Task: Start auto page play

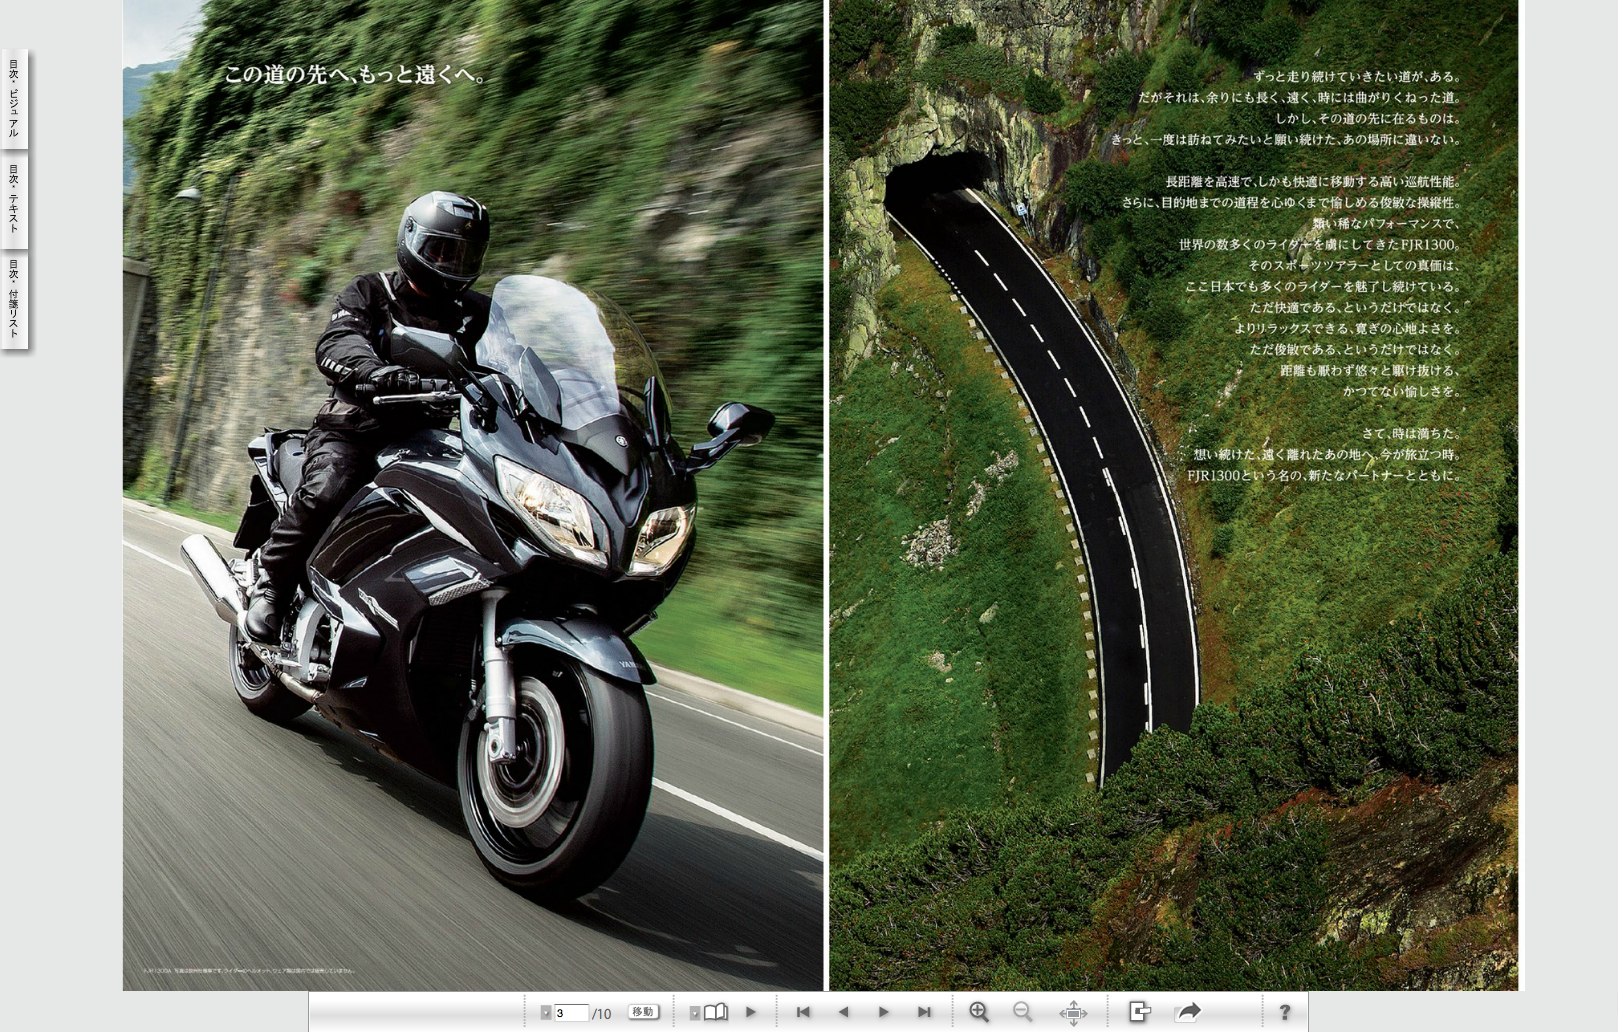Action: [x=751, y=1012]
